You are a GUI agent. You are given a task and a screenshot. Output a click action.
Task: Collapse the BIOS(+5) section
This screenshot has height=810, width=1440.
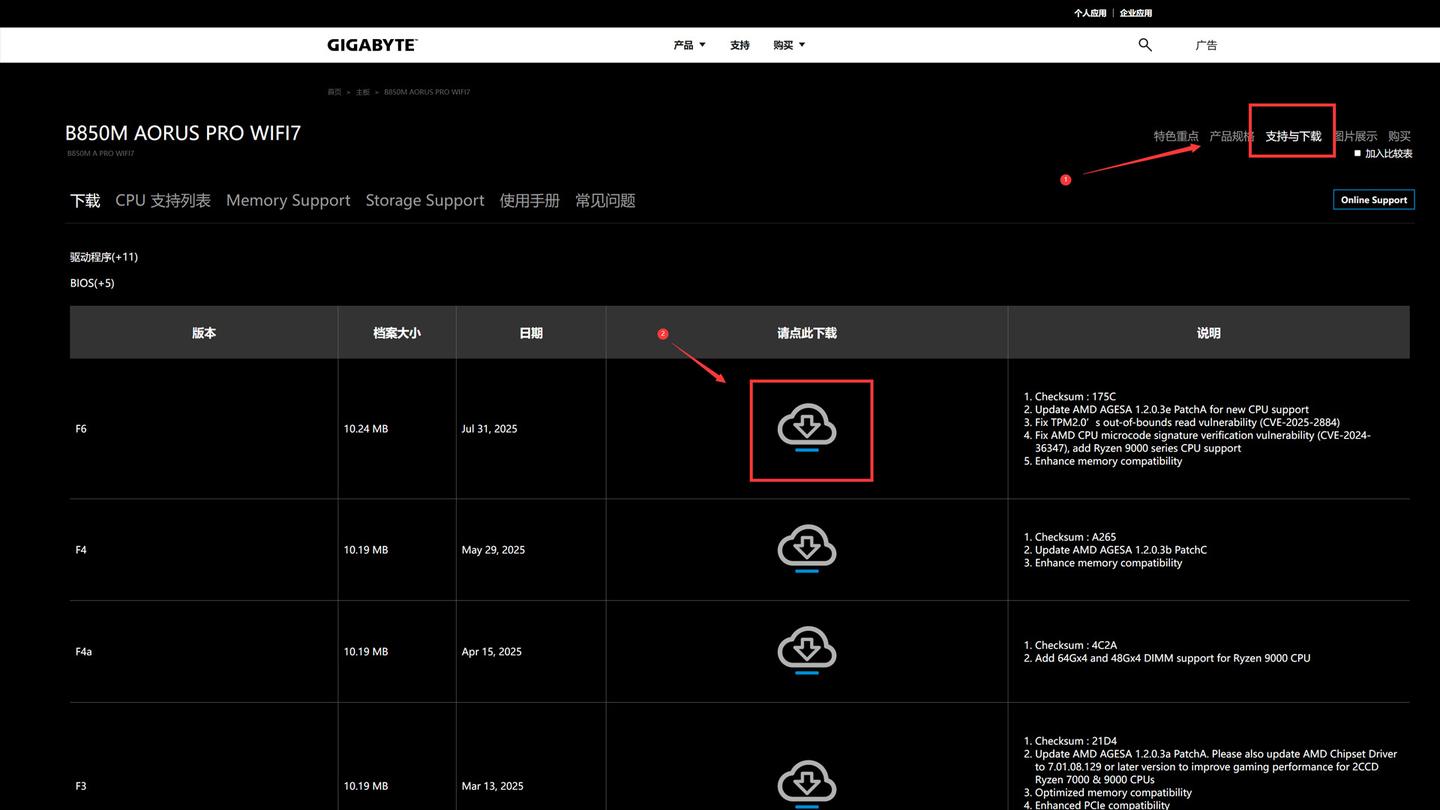coord(92,283)
